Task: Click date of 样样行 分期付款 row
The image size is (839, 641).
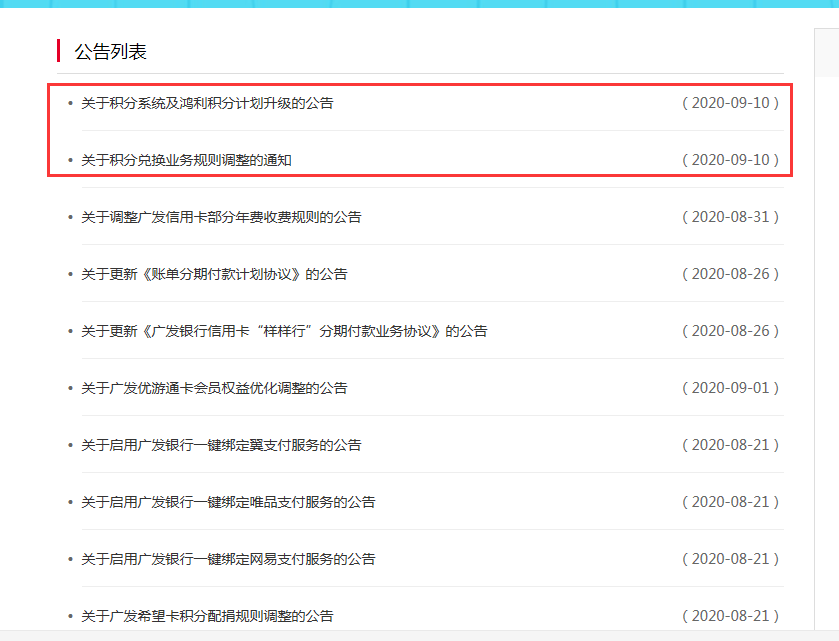Action: tap(730, 331)
